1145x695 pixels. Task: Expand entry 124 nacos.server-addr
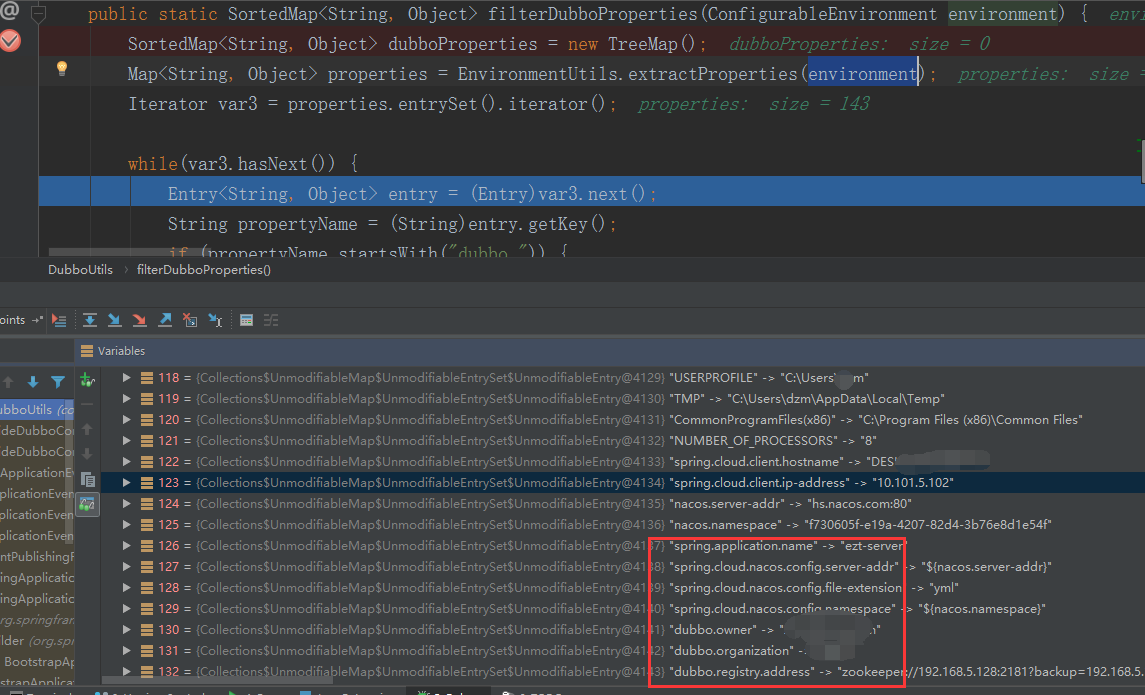pyautogui.click(x=126, y=504)
